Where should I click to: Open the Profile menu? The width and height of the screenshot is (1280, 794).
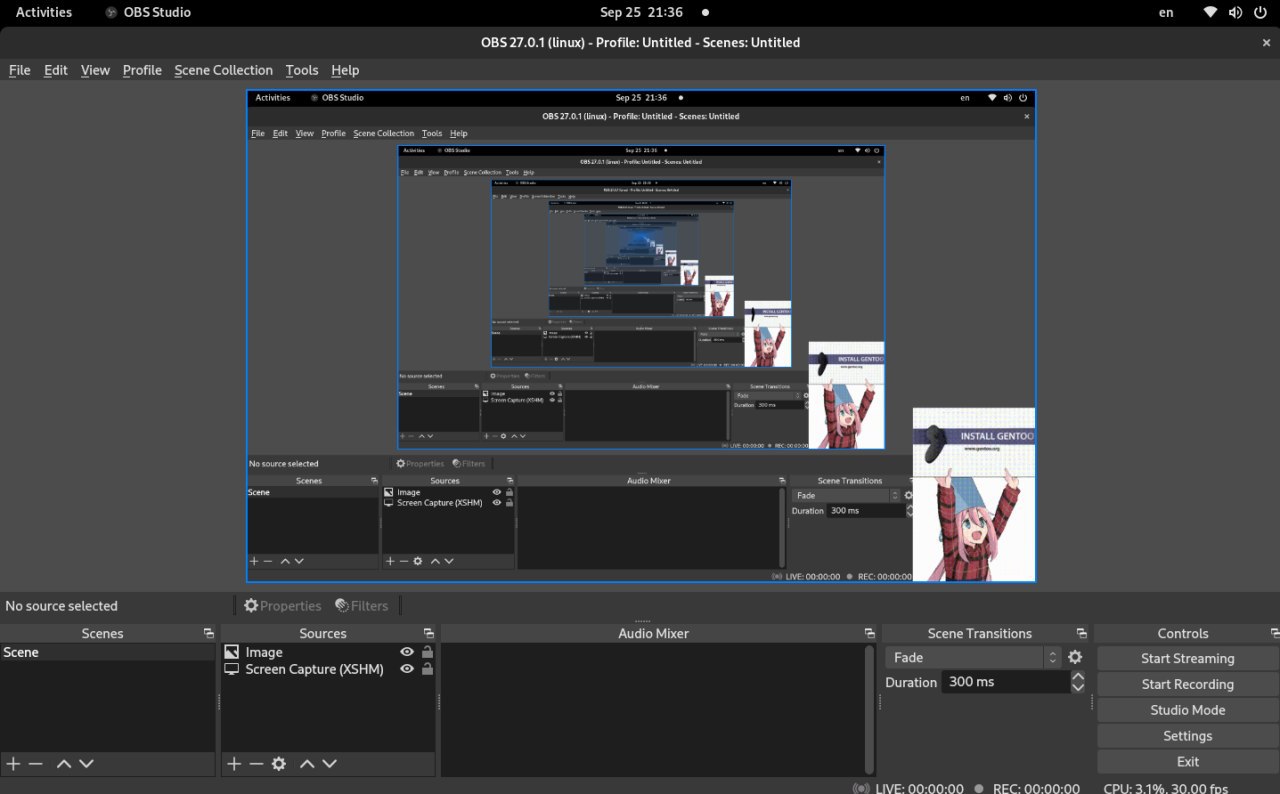142,70
